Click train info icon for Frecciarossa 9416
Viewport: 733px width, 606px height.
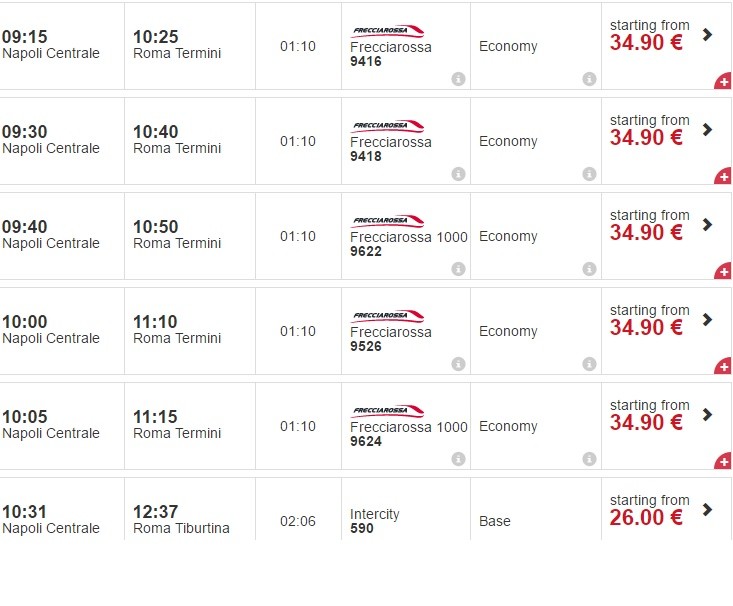pos(458,79)
